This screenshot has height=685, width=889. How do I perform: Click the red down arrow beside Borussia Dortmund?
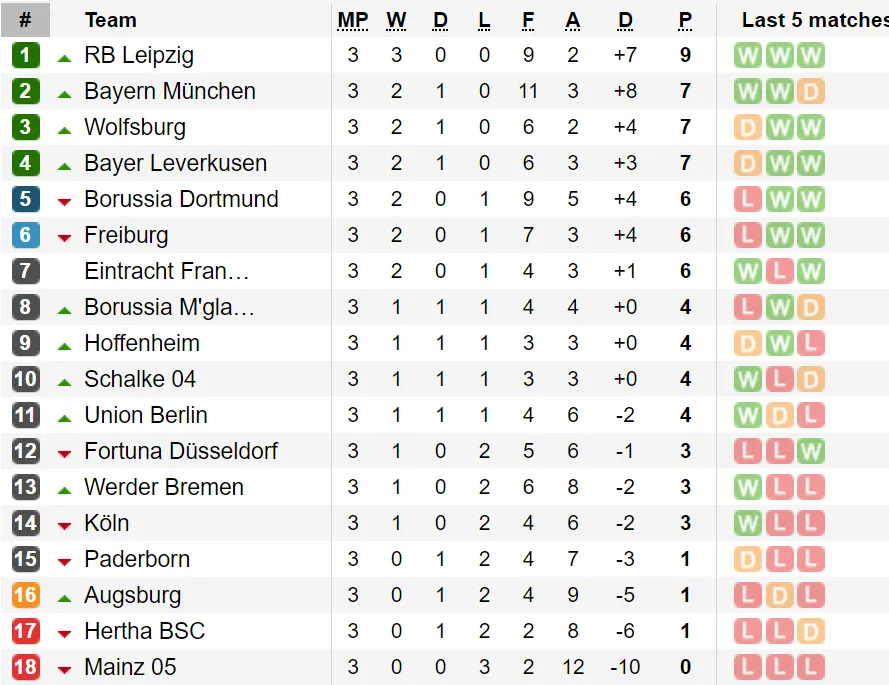tap(64, 199)
